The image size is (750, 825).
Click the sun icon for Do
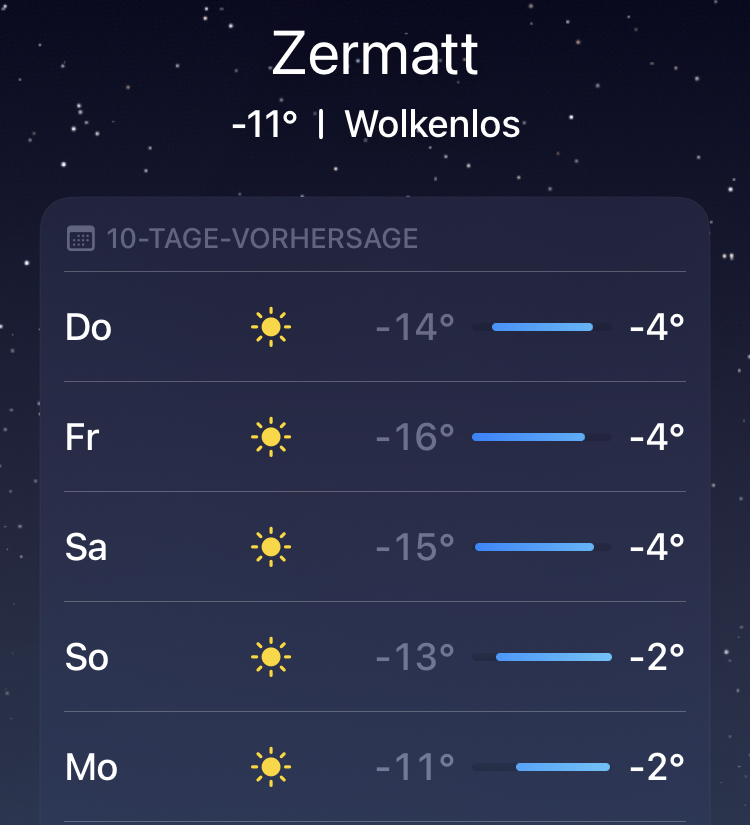point(270,327)
